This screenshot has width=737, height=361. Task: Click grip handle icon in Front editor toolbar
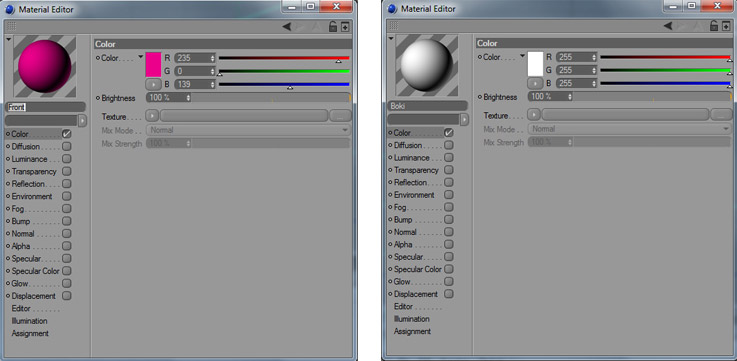(x=11, y=27)
